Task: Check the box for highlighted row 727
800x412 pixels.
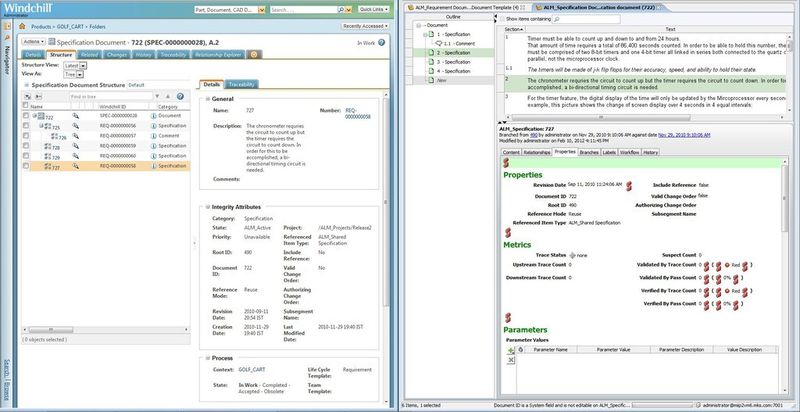Action: coord(26,166)
